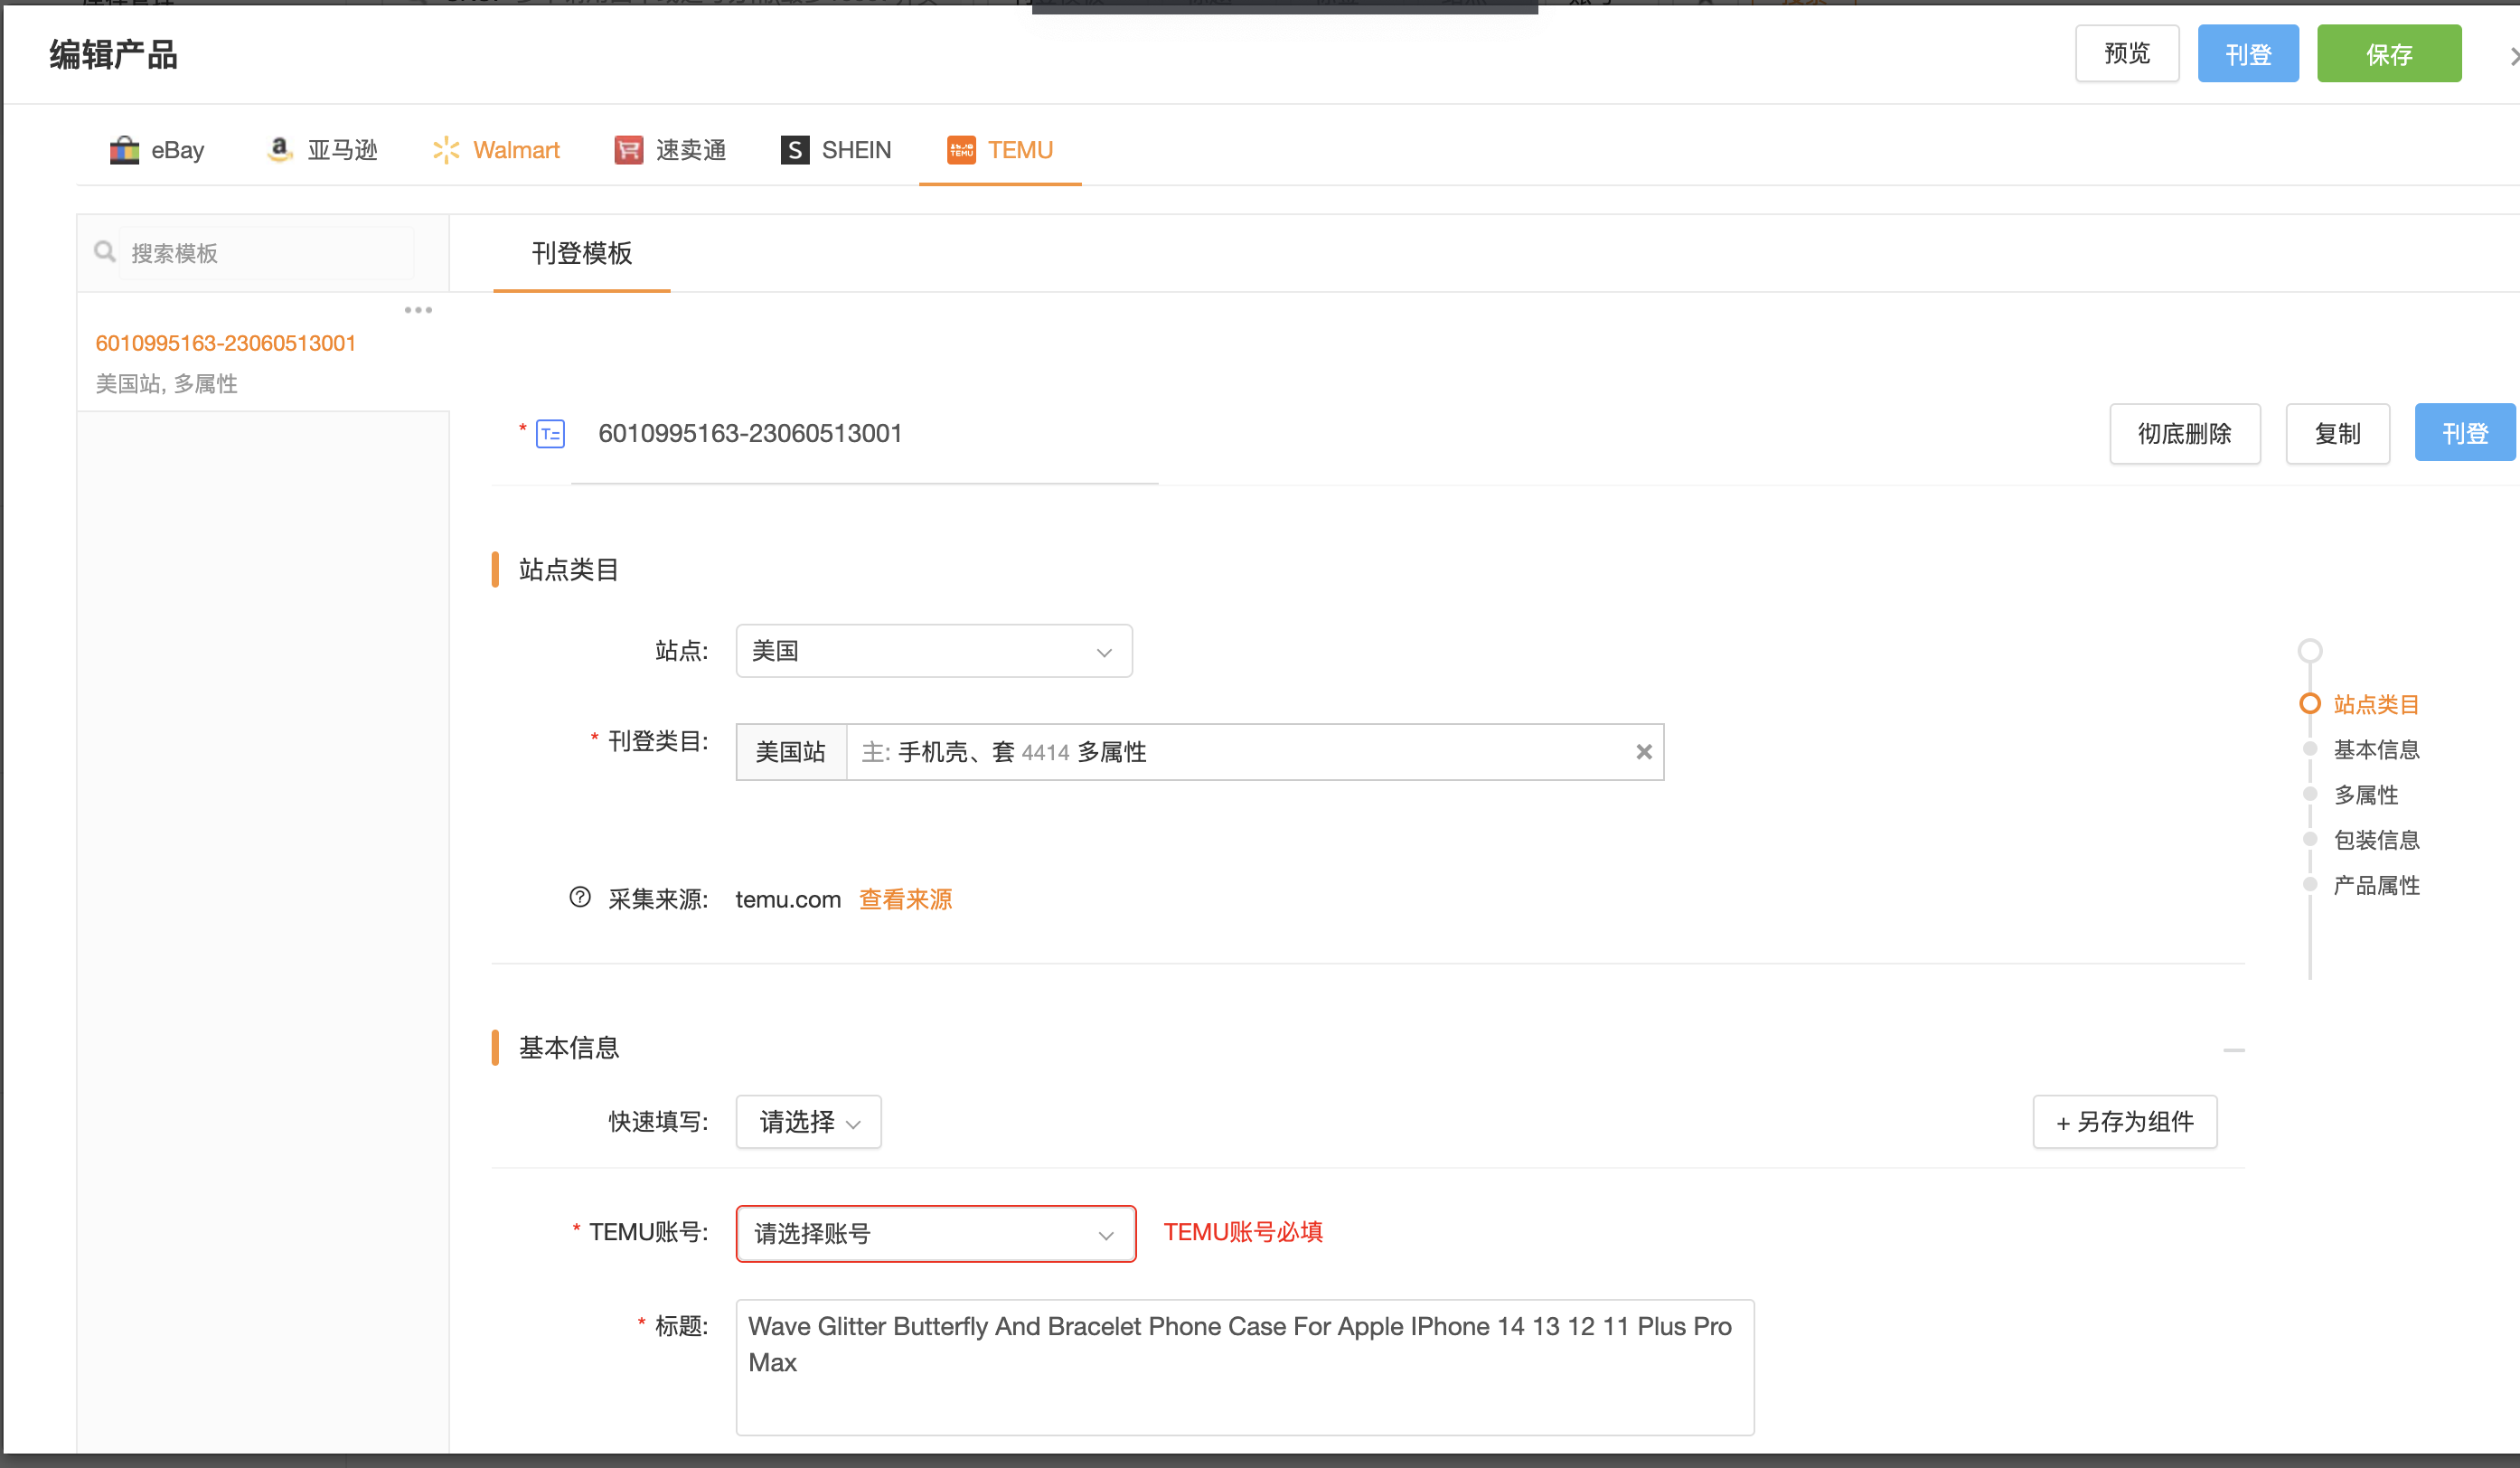Screen dimensions: 2520x1468
Task: Open the 站点 dropdown showing 美国
Action: pos(933,651)
